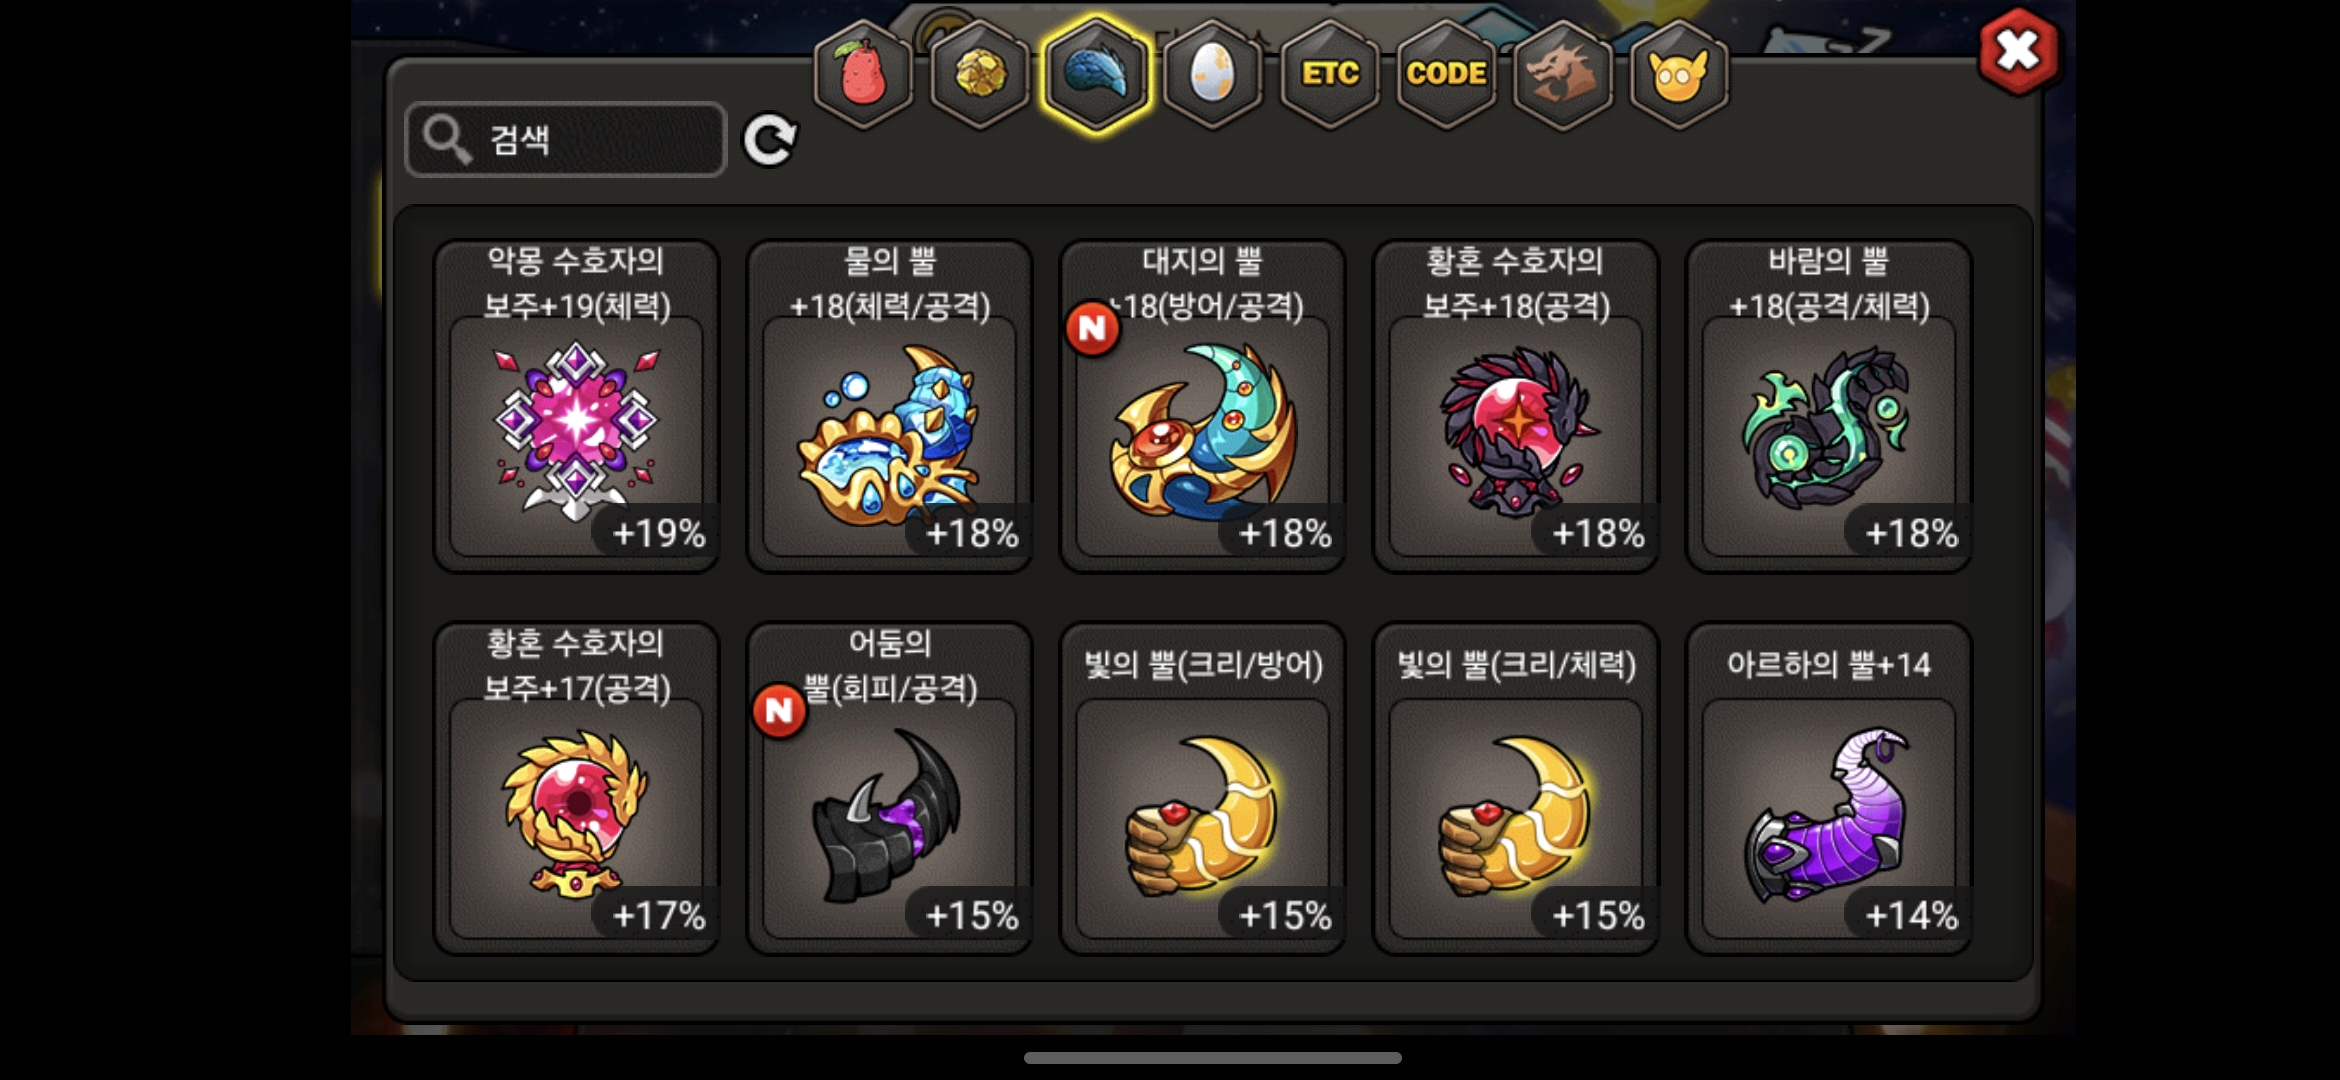
Task: Click the refresh arrow icon beside search
Action: 769,139
